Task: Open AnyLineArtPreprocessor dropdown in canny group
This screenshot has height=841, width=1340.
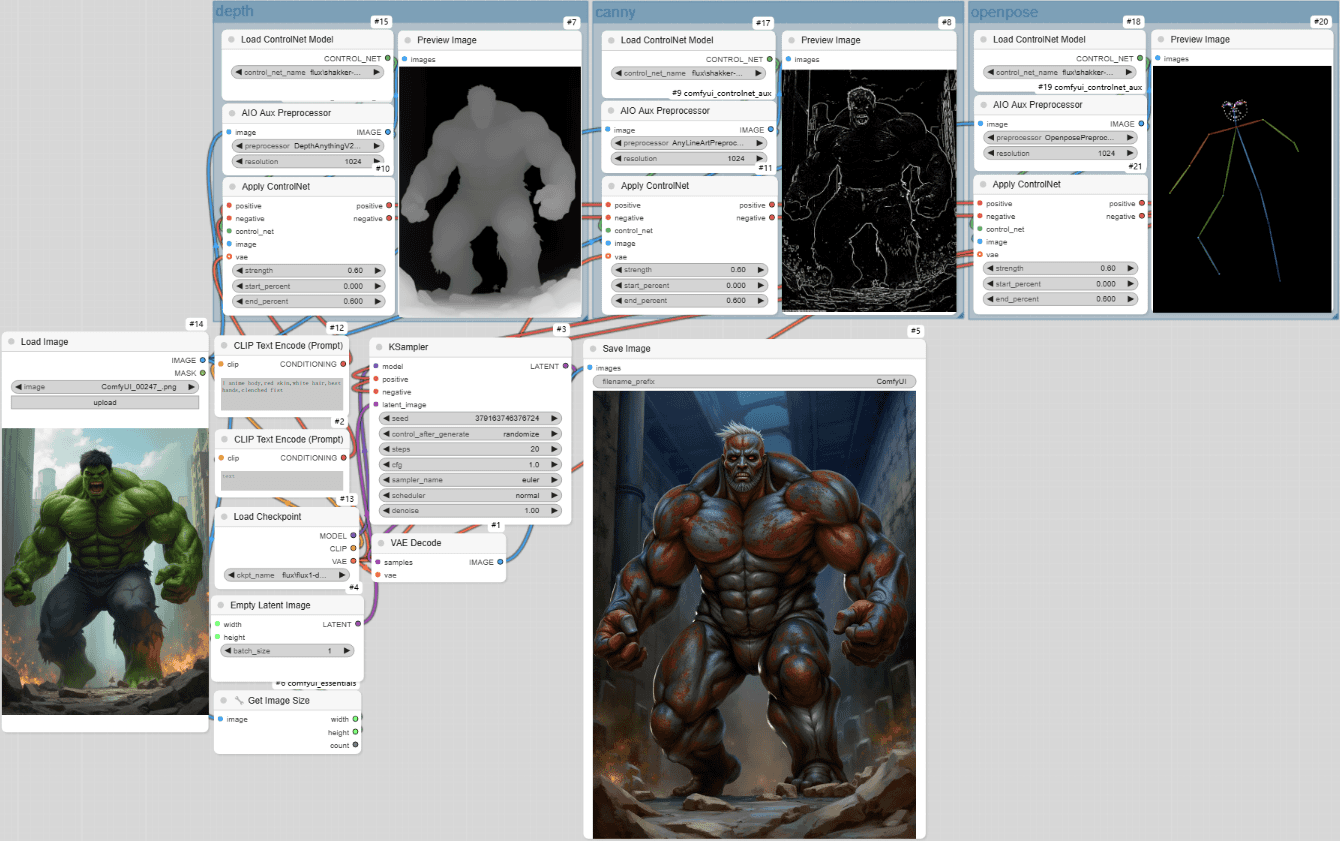Action: point(689,143)
